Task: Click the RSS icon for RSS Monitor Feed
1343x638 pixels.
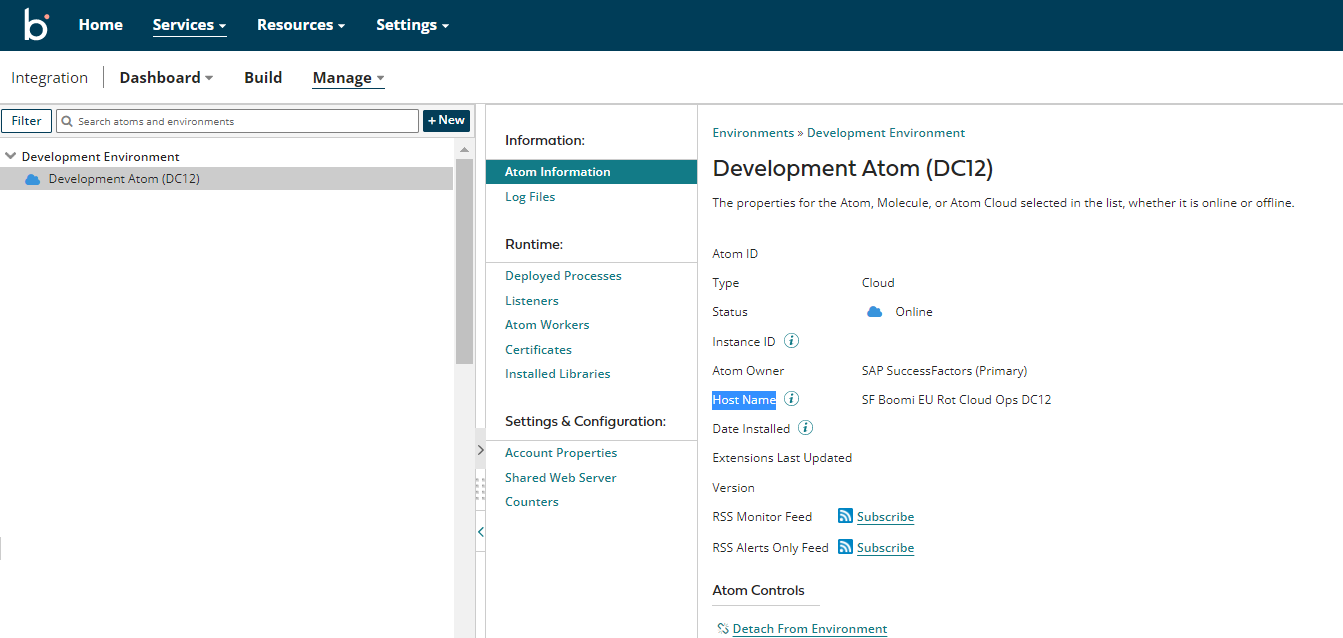Action: coord(845,516)
